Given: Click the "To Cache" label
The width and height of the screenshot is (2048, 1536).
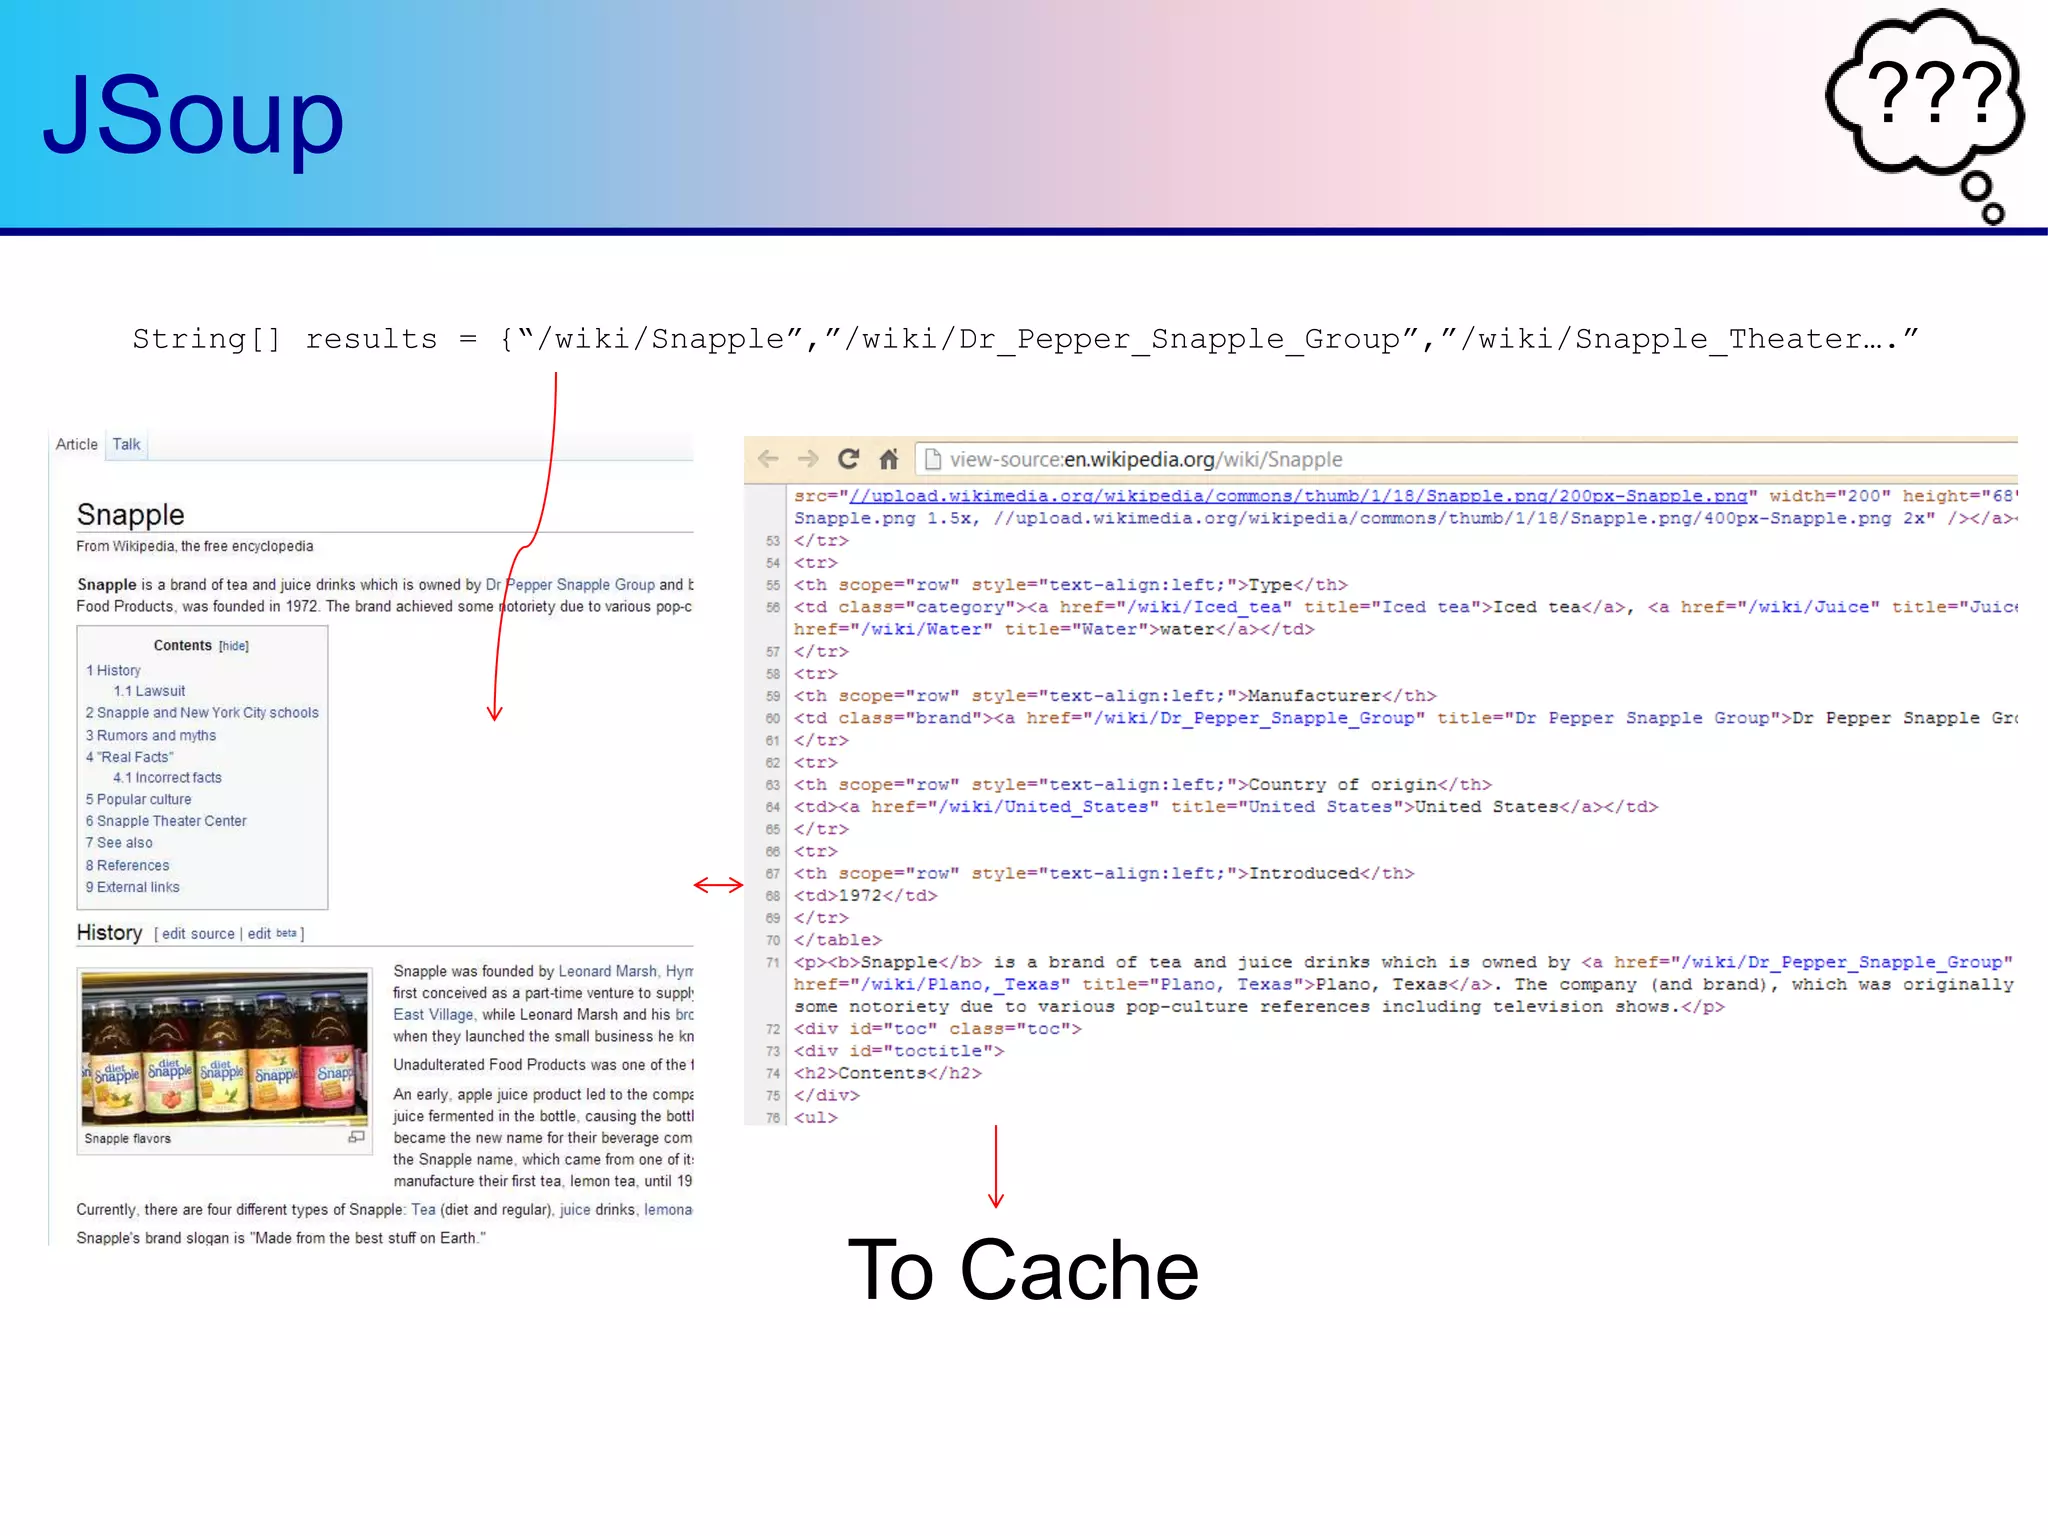Looking at the screenshot, I should 1023,1270.
